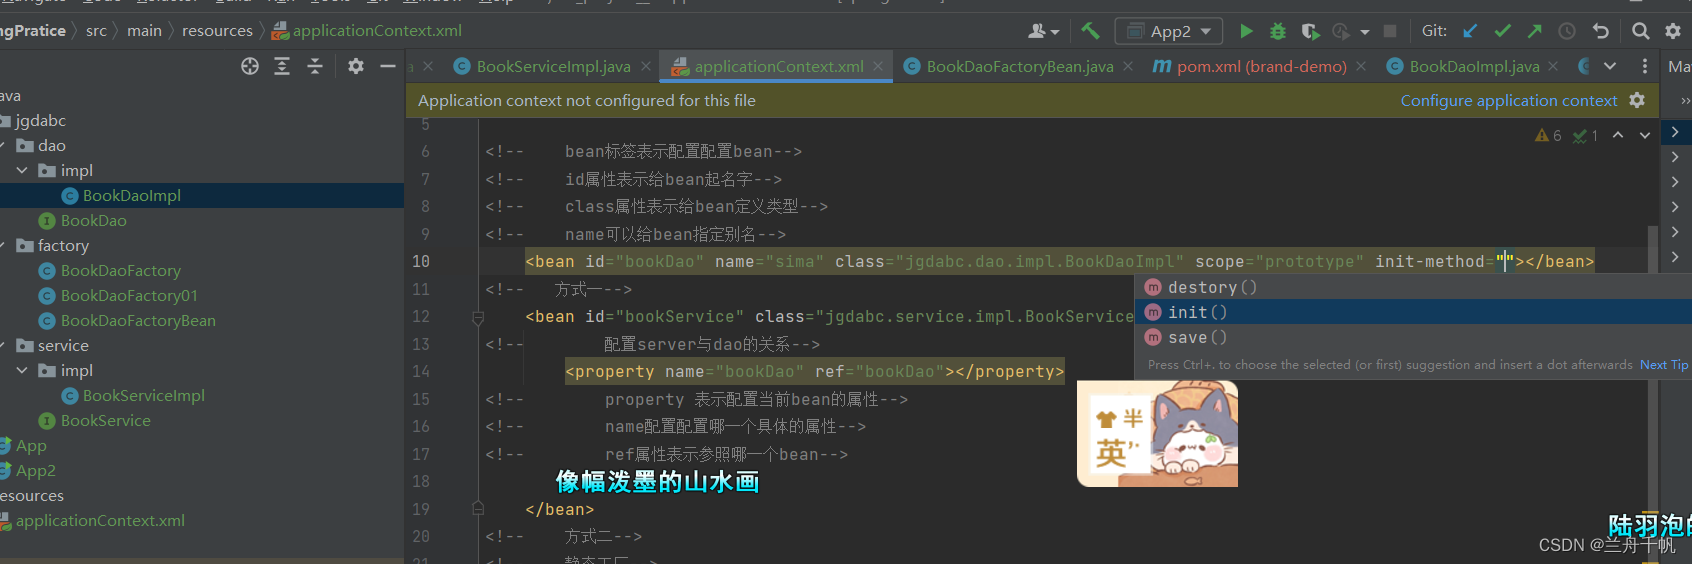This screenshot has width=1692, height=564.
Task: Run App2 with coverage
Action: coord(1310,31)
